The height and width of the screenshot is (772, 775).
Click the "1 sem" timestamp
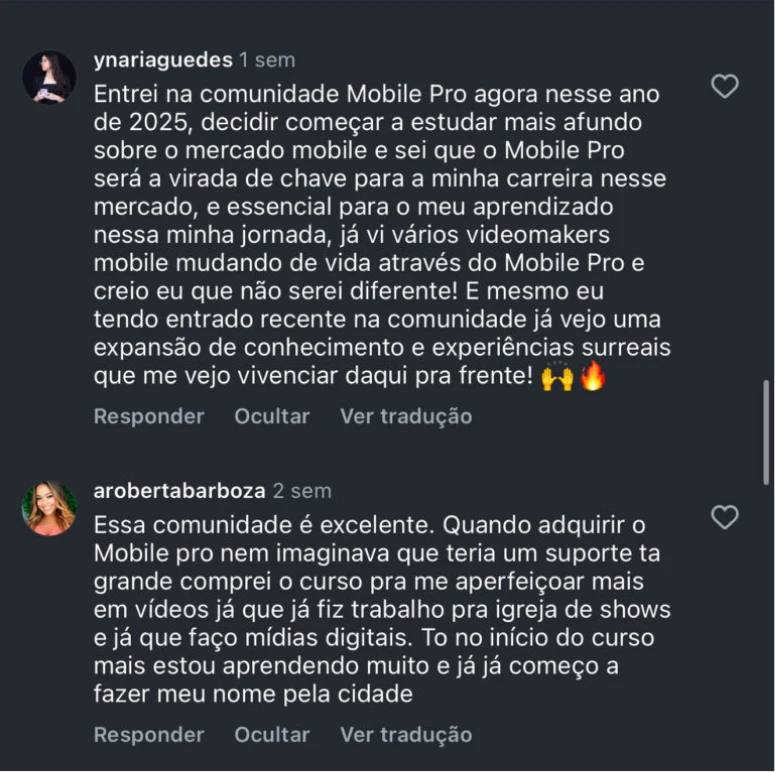[267, 60]
